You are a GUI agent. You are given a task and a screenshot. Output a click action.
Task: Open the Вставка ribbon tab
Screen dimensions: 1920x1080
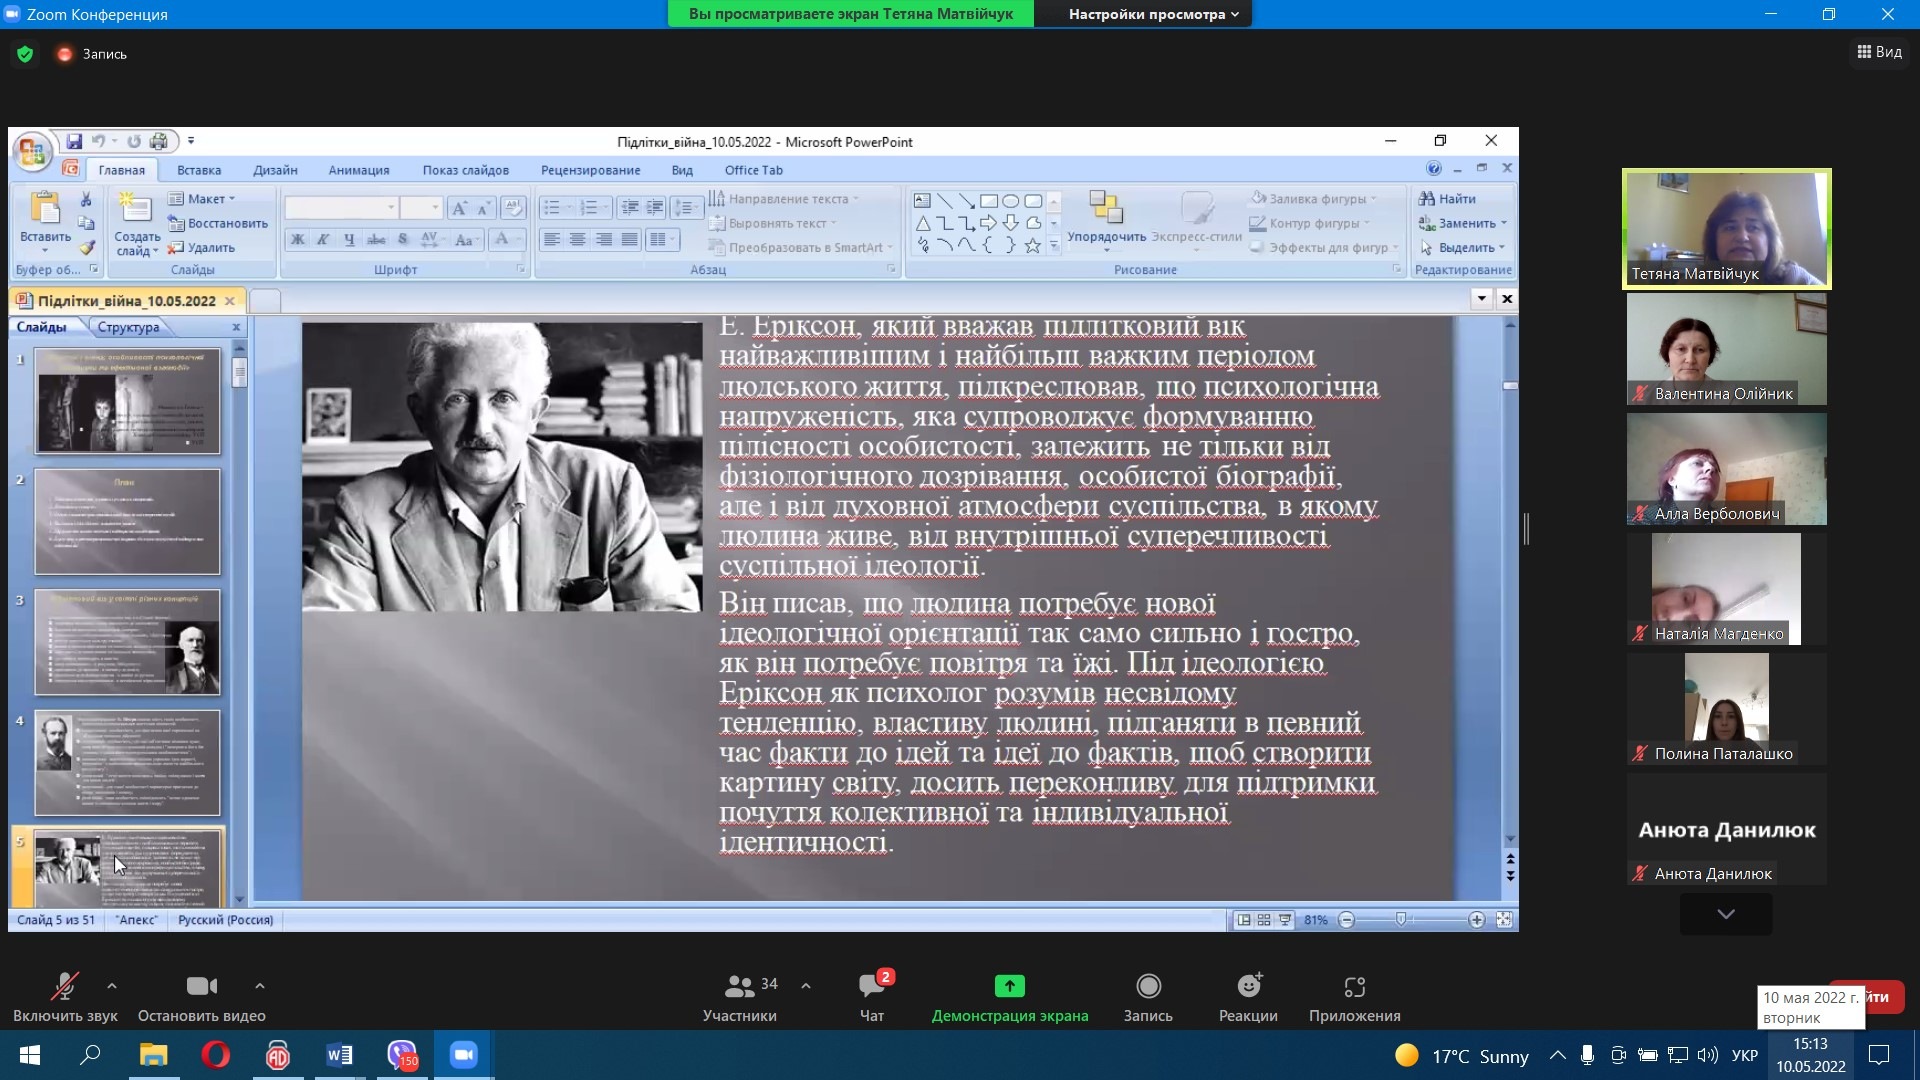pyautogui.click(x=199, y=170)
